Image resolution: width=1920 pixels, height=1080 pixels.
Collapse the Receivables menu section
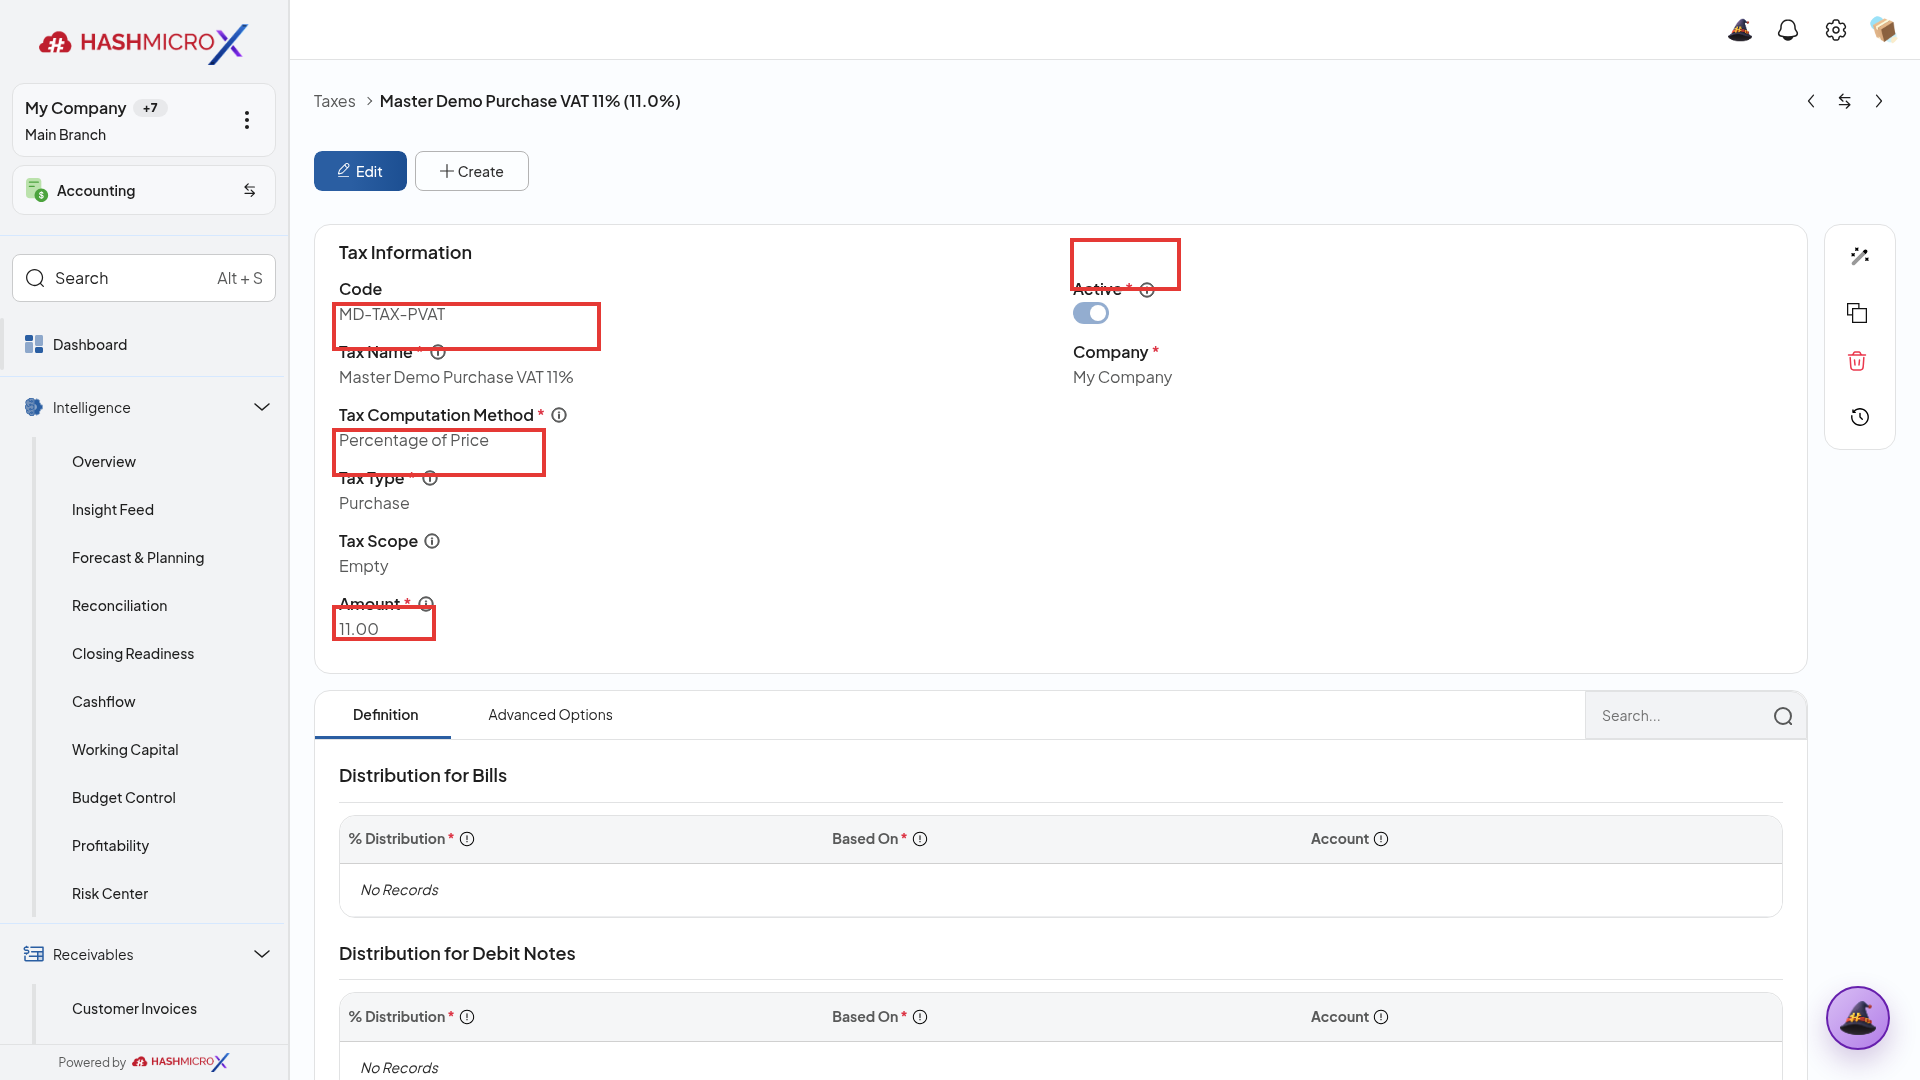[262, 954]
